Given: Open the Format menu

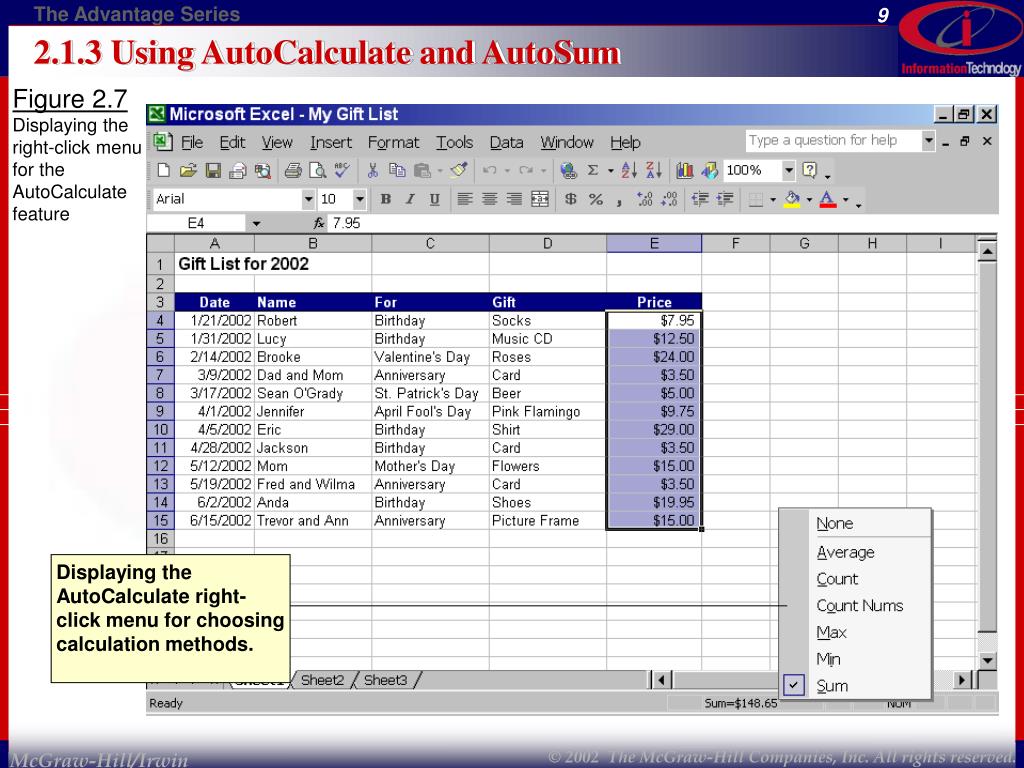Looking at the screenshot, I should 392,142.
